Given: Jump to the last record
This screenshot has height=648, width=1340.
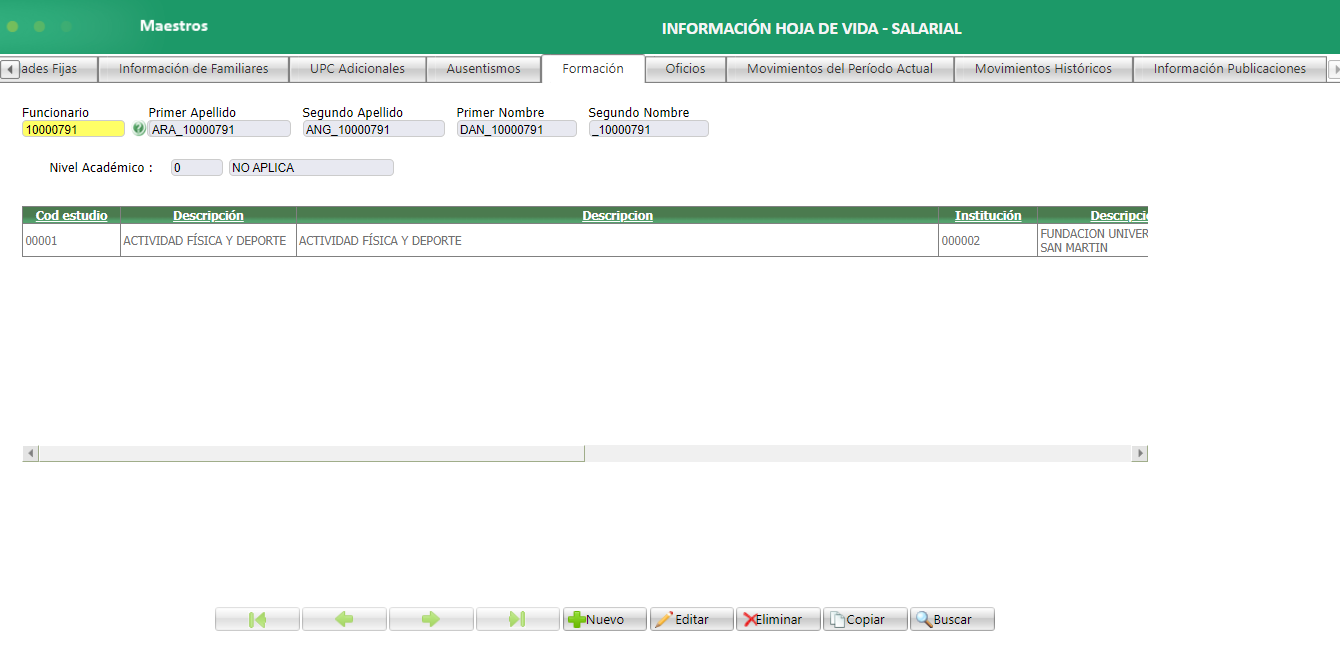Looking at the screenshot, I should 517,618.
